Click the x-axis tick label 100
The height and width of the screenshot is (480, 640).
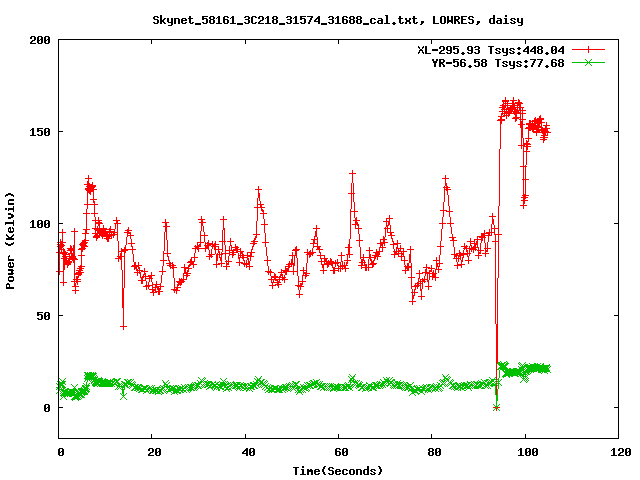[x=528, y=452]
